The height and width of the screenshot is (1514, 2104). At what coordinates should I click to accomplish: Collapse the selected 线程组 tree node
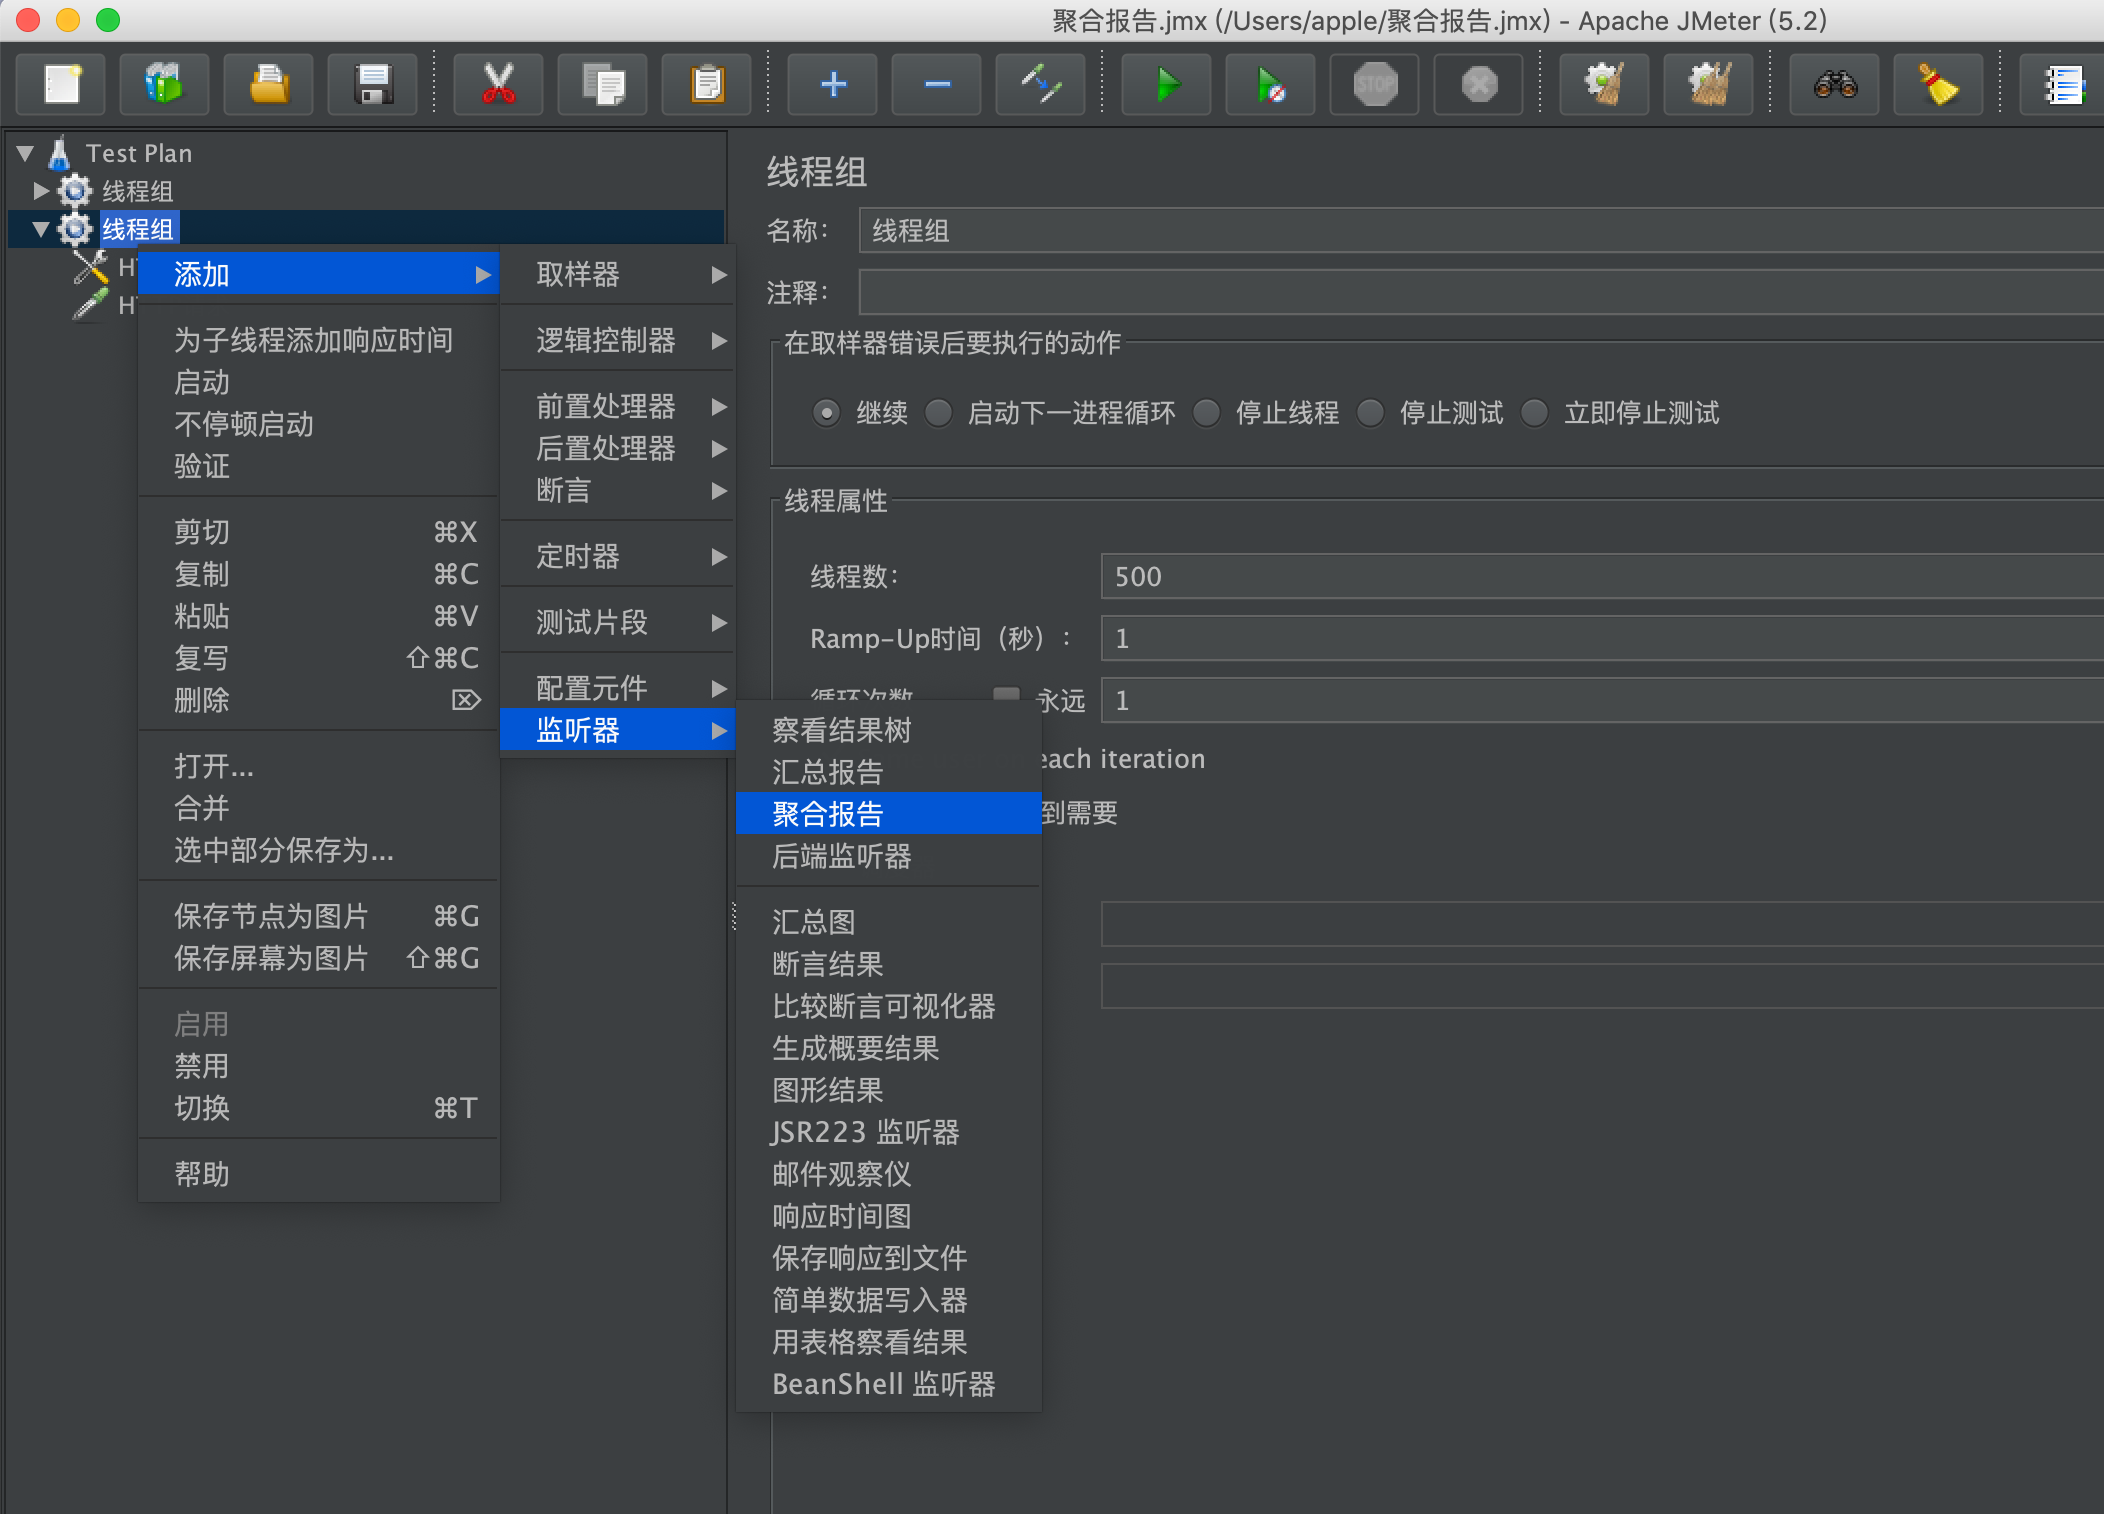pos(41,229)
